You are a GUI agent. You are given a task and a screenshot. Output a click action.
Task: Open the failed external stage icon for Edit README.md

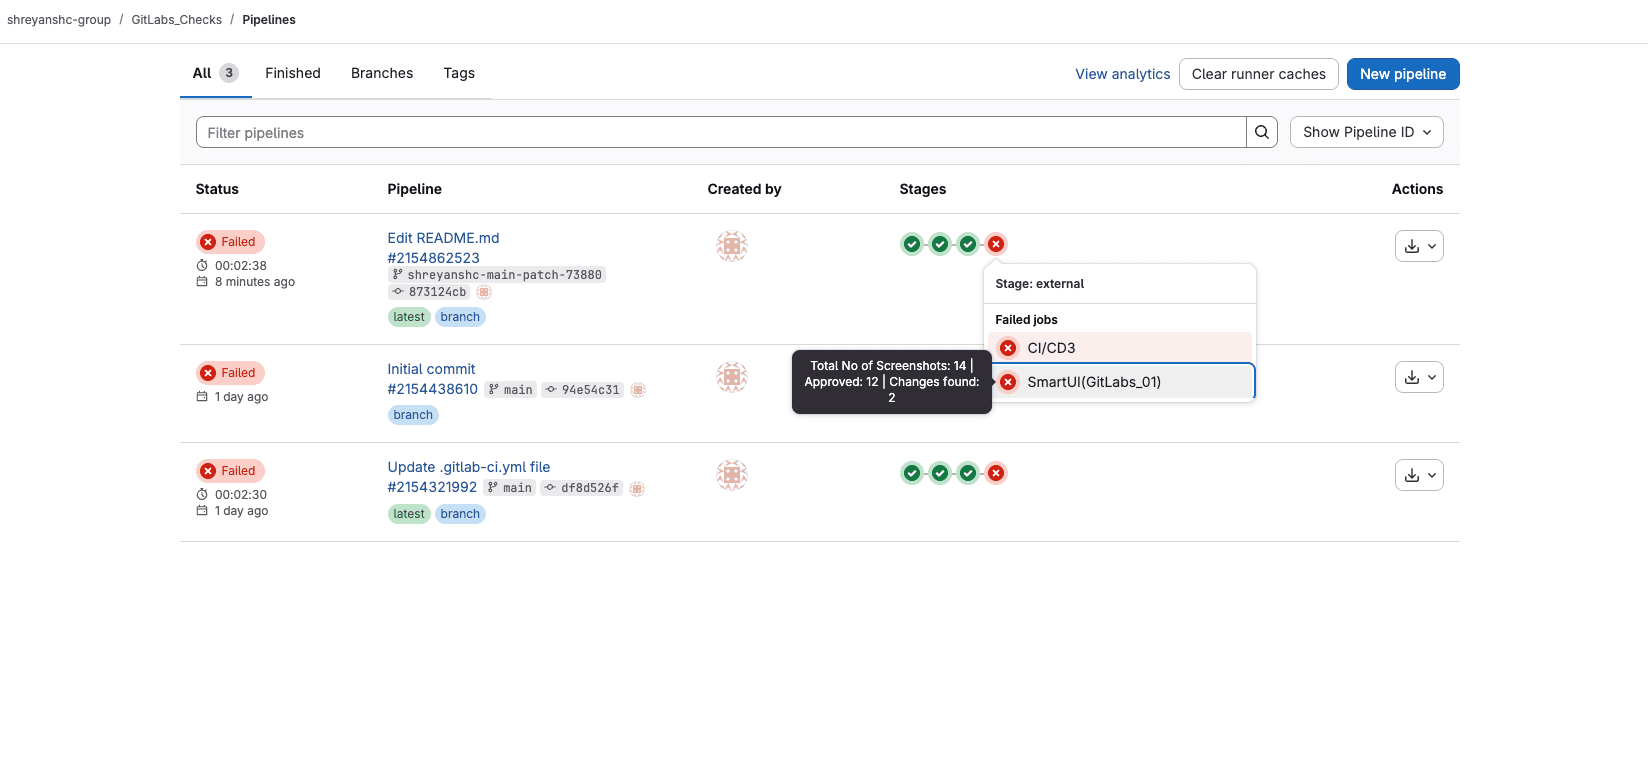pos(996,244)
